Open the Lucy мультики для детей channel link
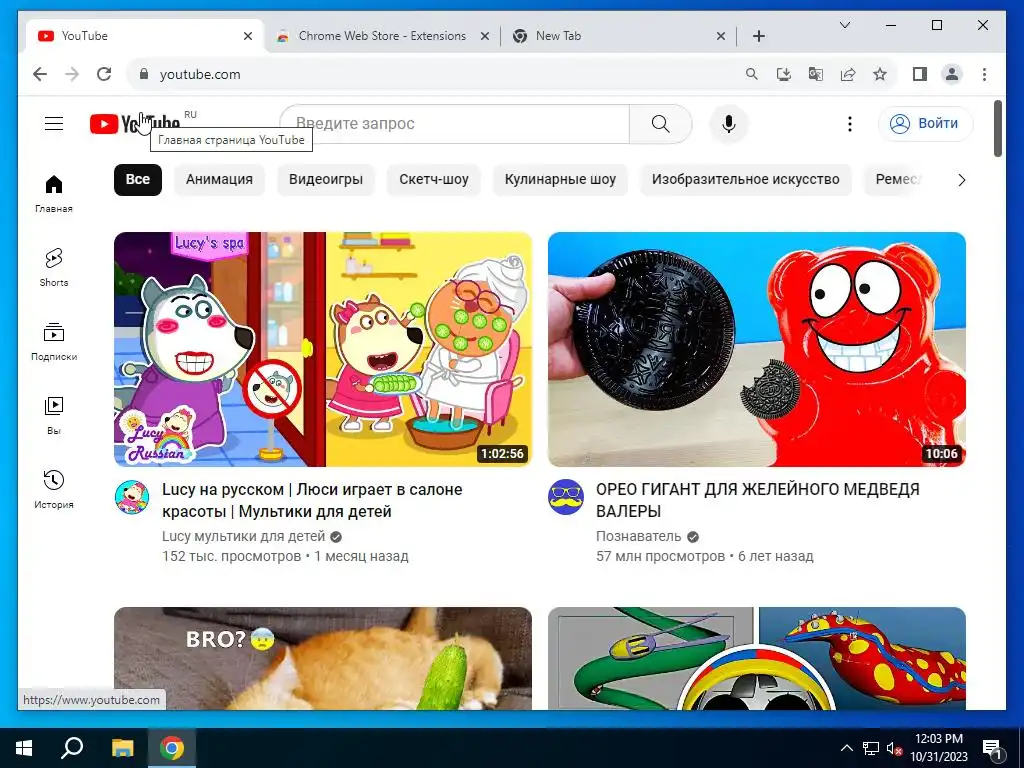 pos(244,536)
